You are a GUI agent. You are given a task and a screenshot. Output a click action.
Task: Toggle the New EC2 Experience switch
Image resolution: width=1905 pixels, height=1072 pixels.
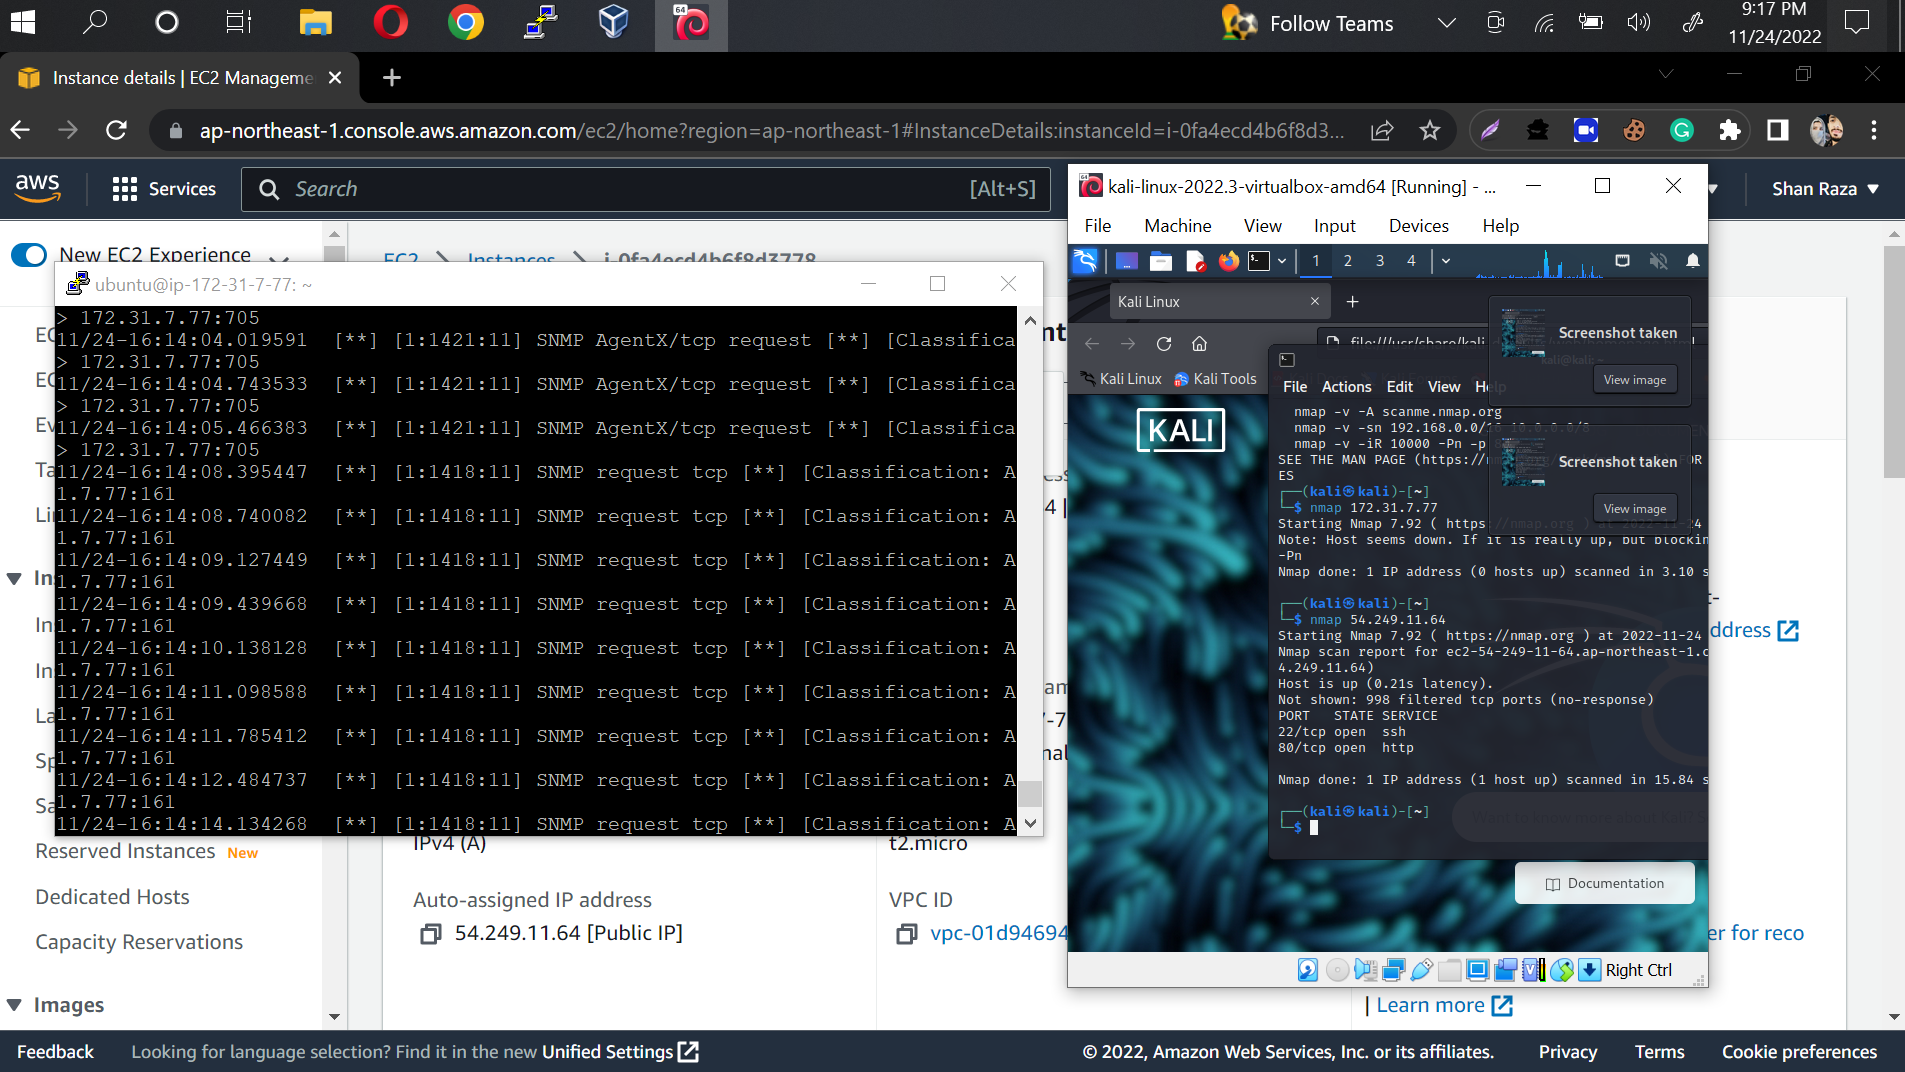[28, 255]
